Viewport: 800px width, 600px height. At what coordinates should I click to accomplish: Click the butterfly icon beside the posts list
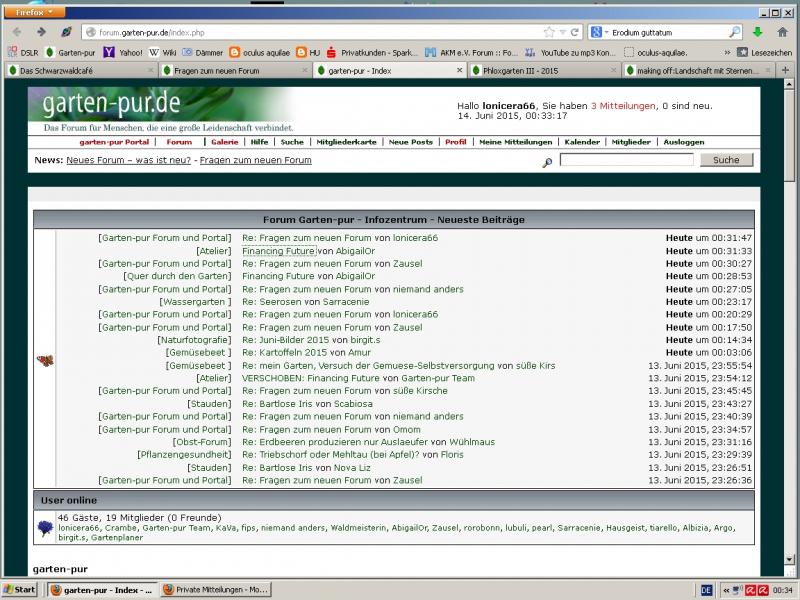point(44,360)
